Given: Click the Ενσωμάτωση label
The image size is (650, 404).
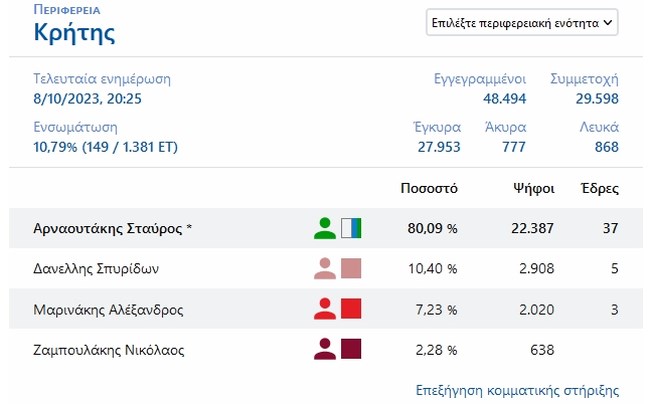Looking at the screenshot, I should 75,127.
